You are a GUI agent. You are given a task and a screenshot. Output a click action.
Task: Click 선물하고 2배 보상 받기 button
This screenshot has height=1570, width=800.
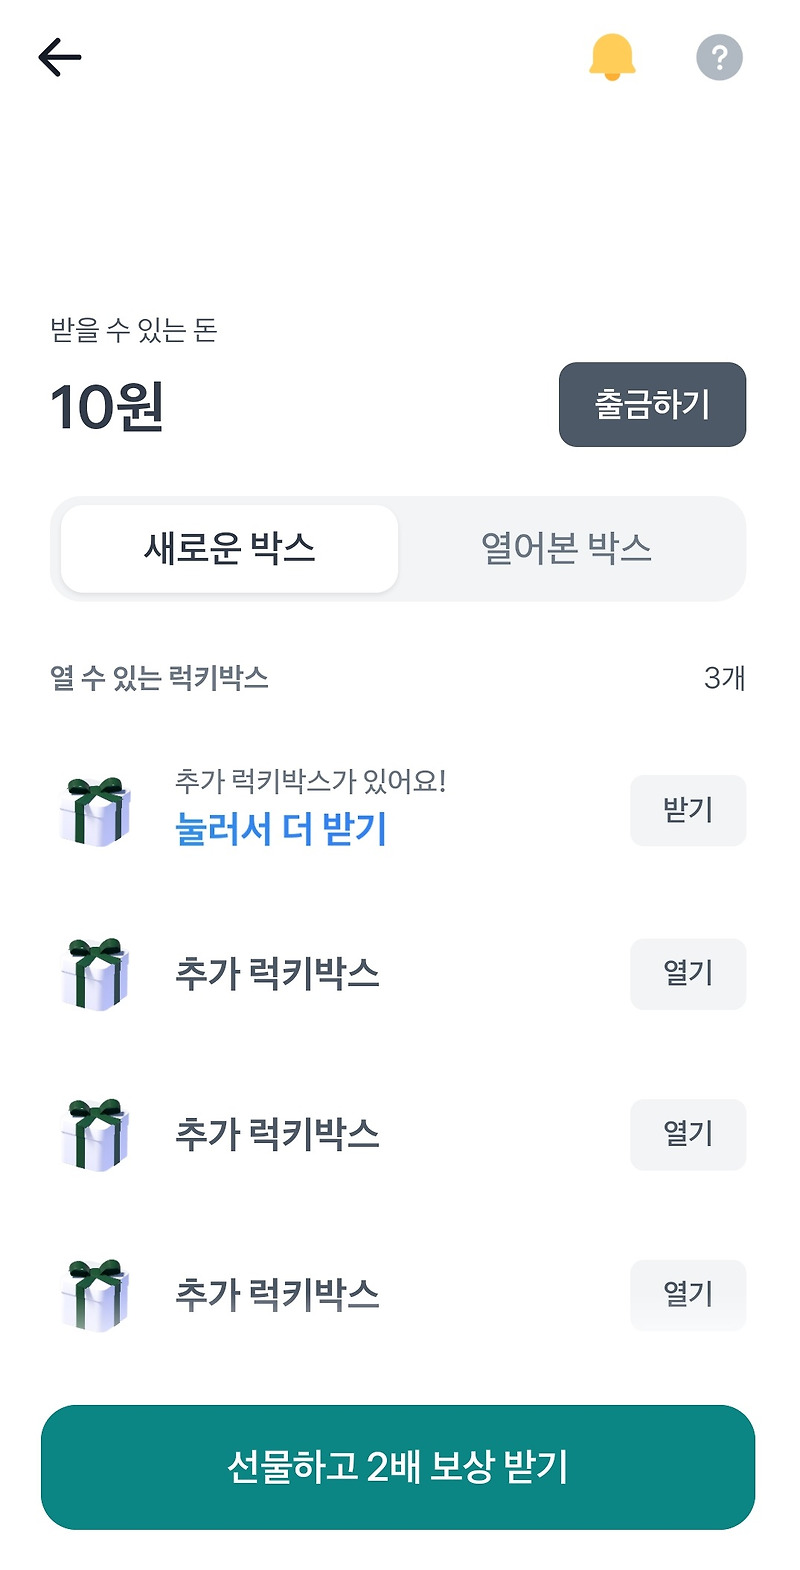pos(398,1467)
